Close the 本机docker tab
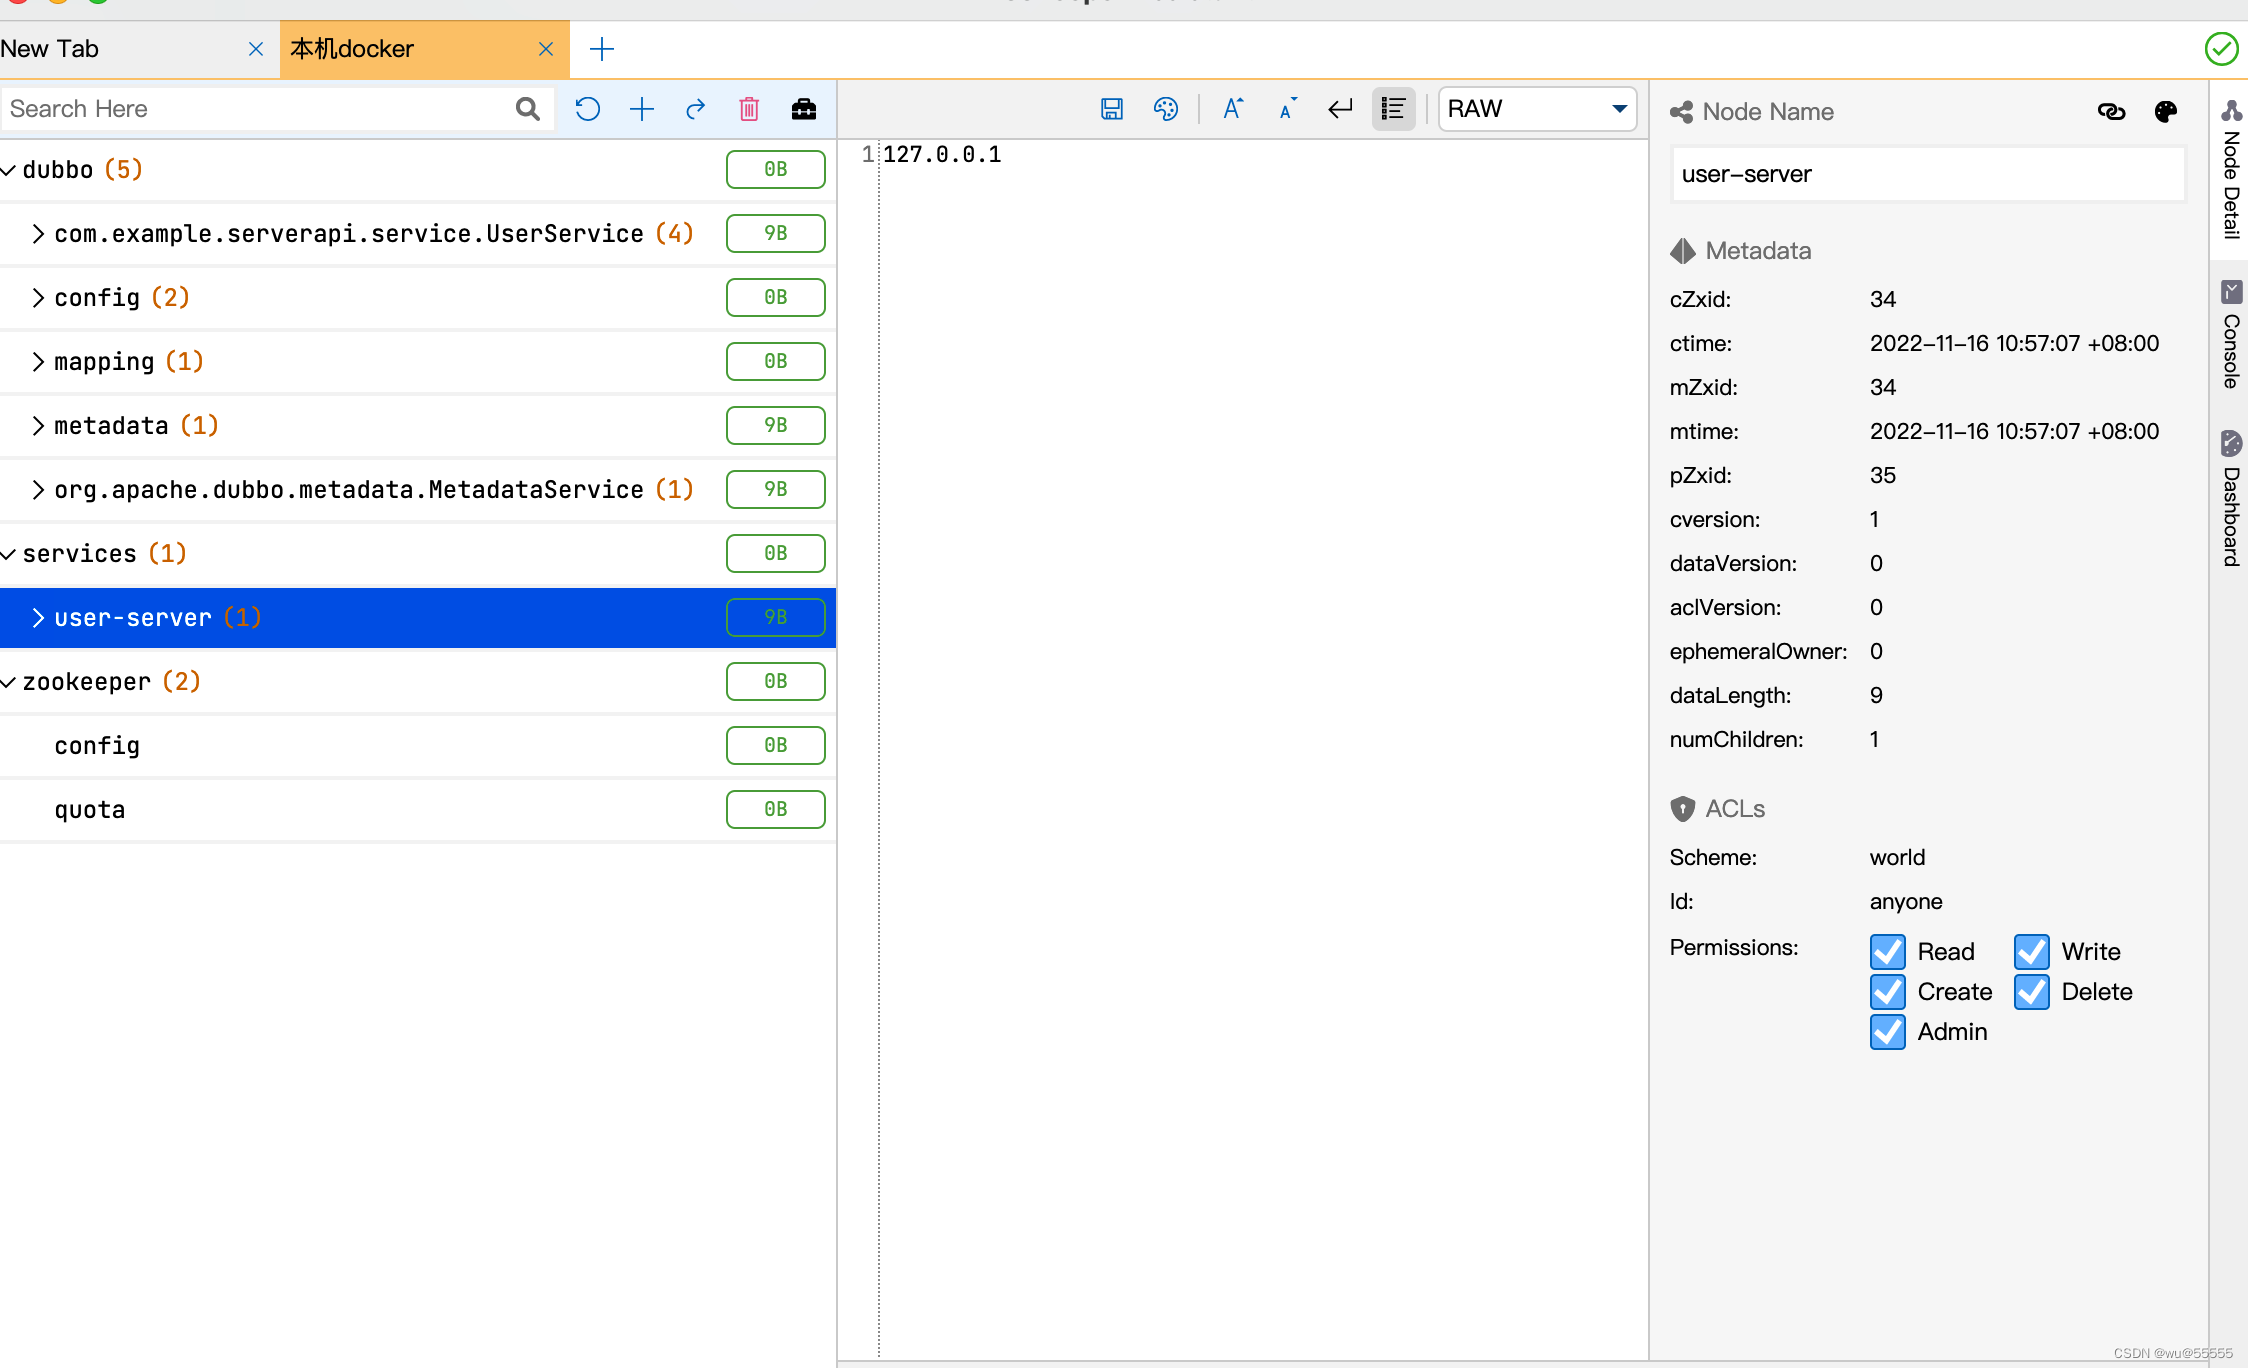Image resolution: width=2248 pixels, height=1368 pixels. 546,49
